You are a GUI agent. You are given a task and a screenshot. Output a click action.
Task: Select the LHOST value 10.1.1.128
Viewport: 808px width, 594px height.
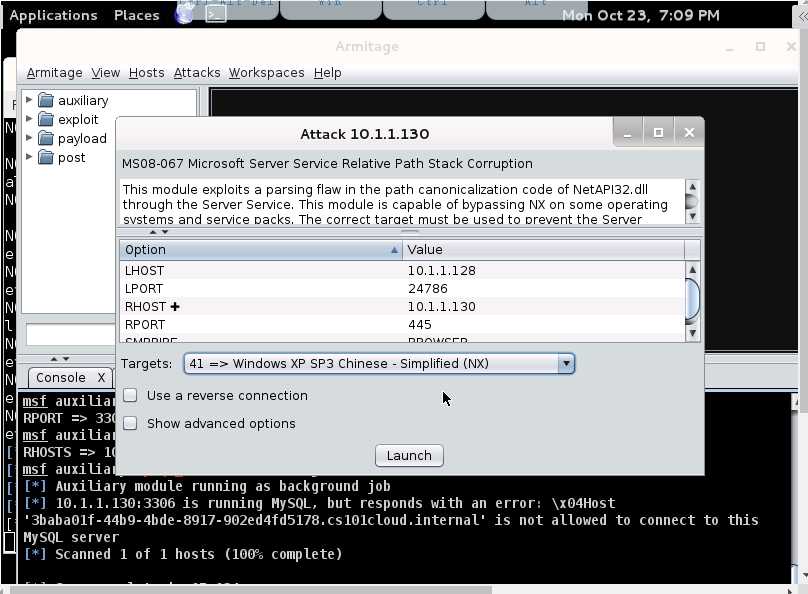click(x=442, y=270)
